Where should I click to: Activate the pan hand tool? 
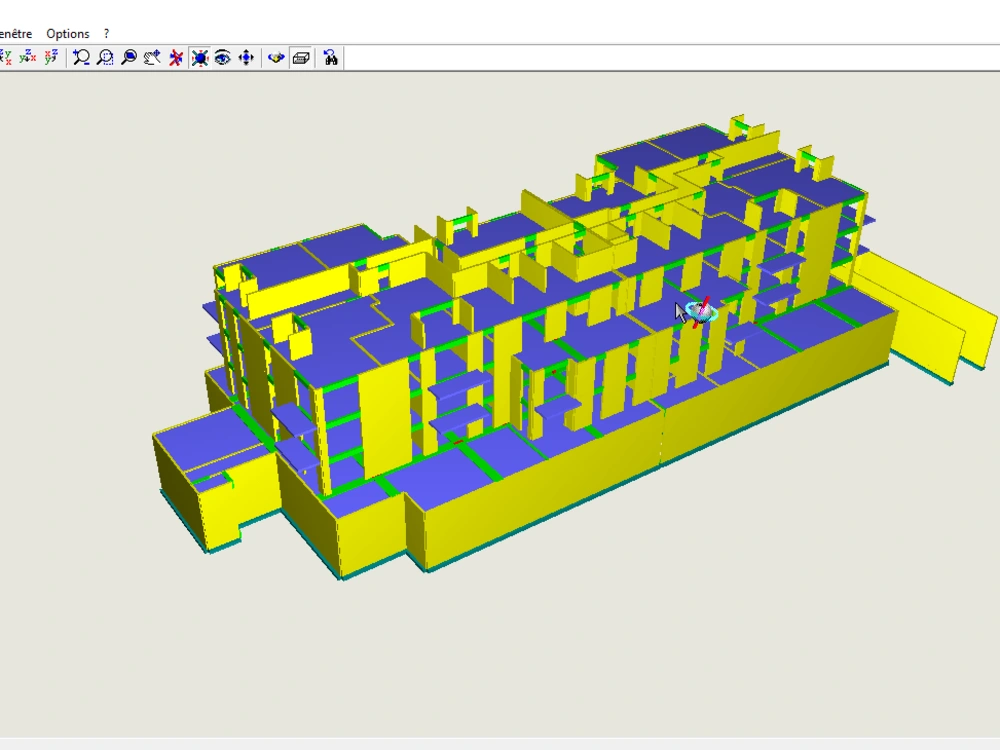tap(150, 57)
